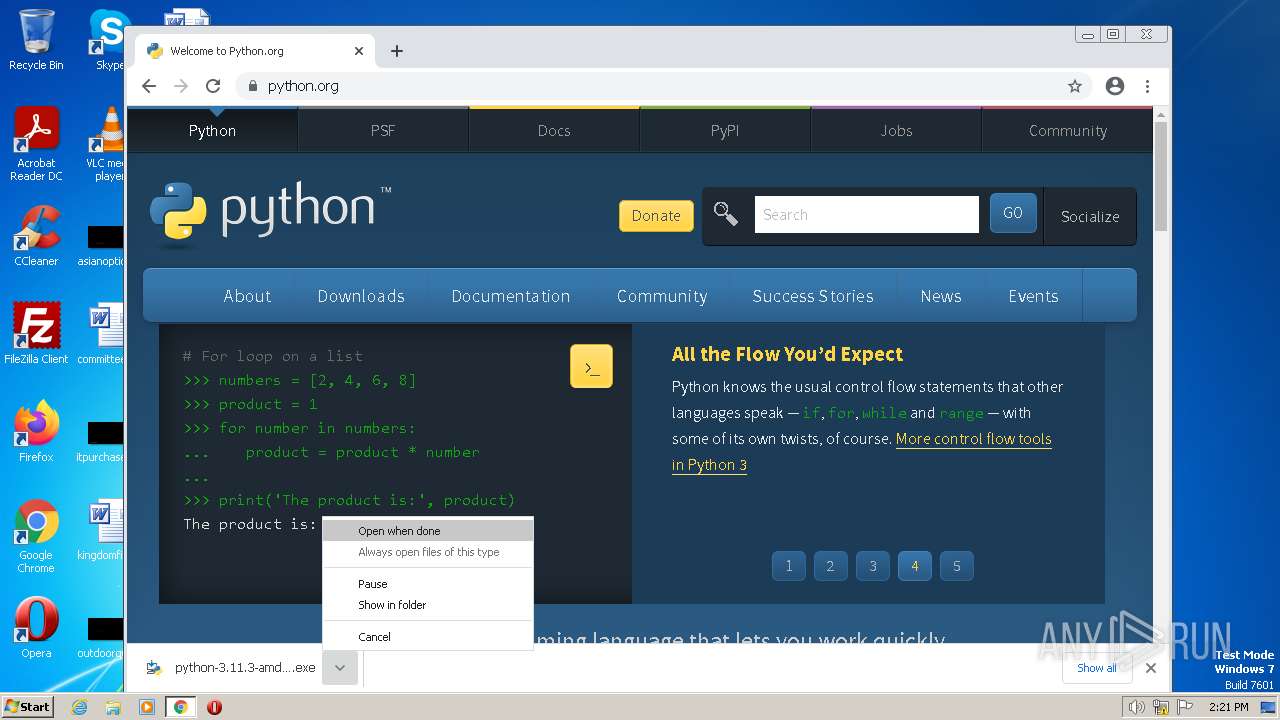This screenshot has height=720, width=1280.
Task: Close the downloads bar
Action: click(1151, 668)
